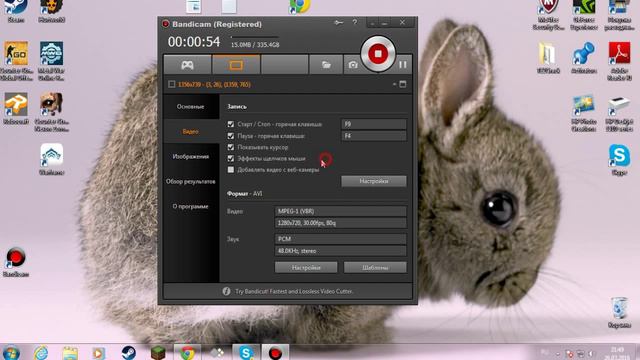Click the F4 pause hotkey field
The width and height of the screenshot is (640, 360).
coord(374,136)
